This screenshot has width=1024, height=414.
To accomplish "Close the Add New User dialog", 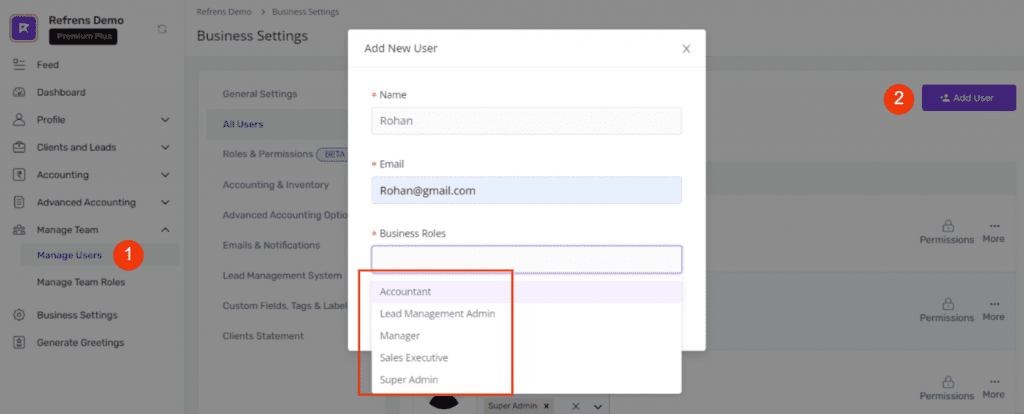I will point(686,48).
